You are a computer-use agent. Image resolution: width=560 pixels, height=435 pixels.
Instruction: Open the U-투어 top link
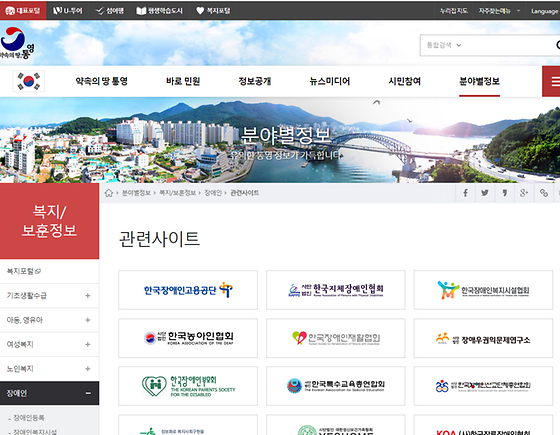click(x=68, y=11)
